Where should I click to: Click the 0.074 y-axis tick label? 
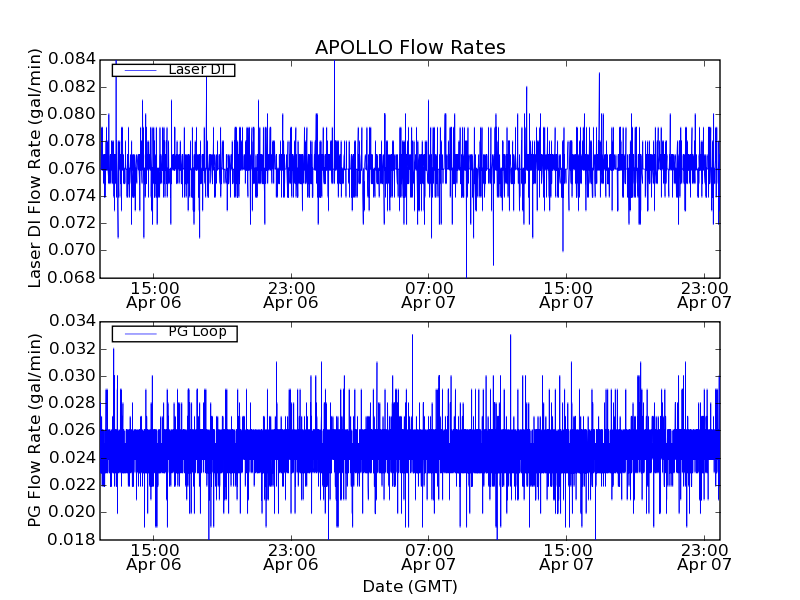(72, 196)
